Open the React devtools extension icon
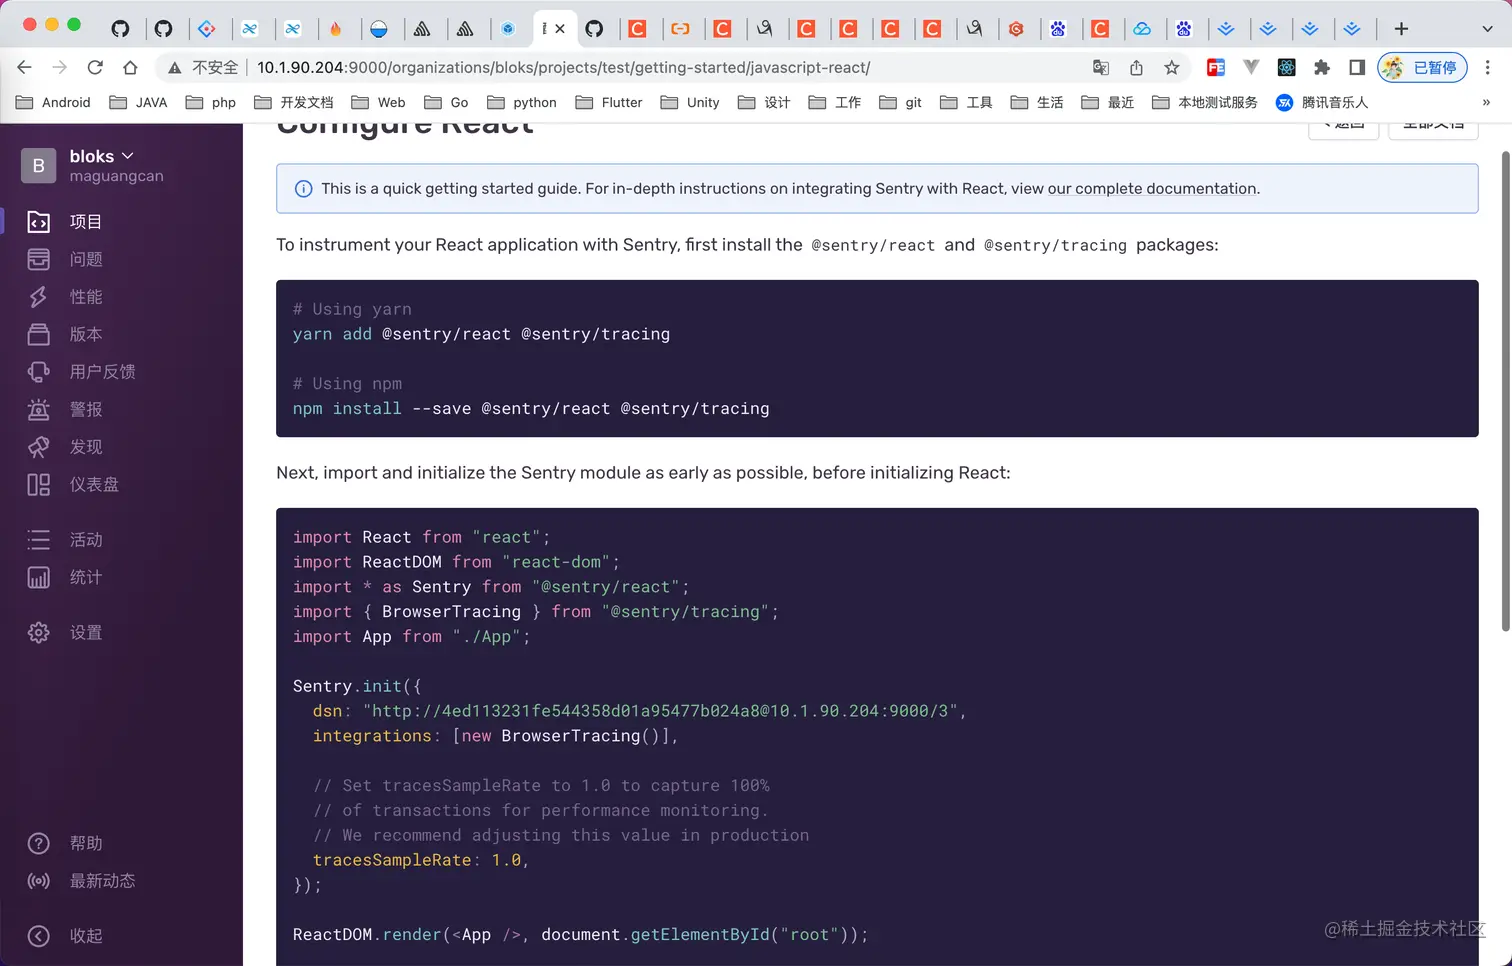 point(1287,67)
